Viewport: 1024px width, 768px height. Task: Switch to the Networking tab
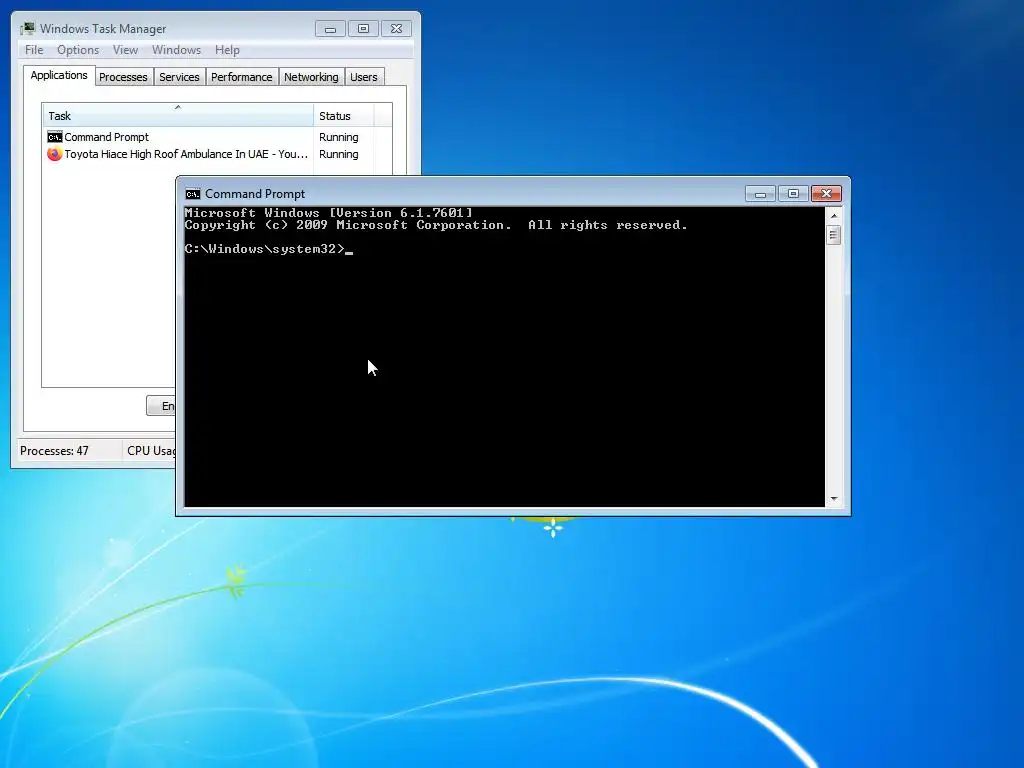(x=311, y=77)
